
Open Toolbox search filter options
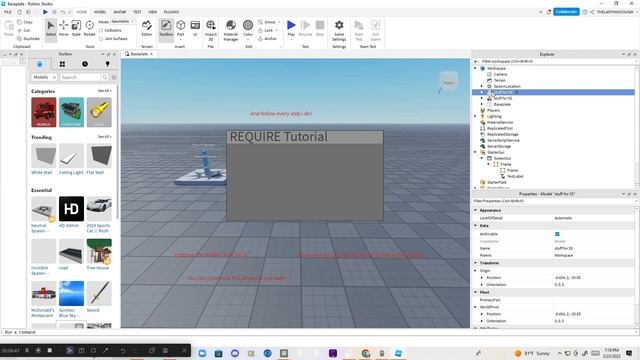pyautogui.click(x=114, y=77)
